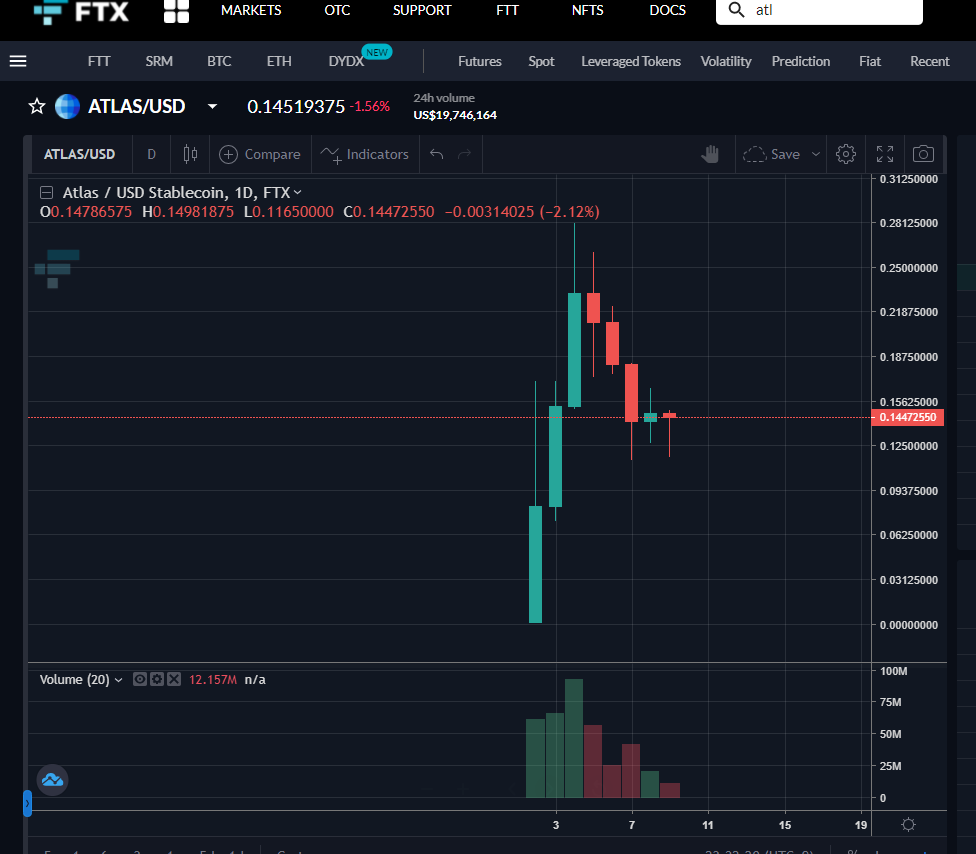Screen dimensions: 976x854
Task: Save the chart layout
Action: point(772,154)
